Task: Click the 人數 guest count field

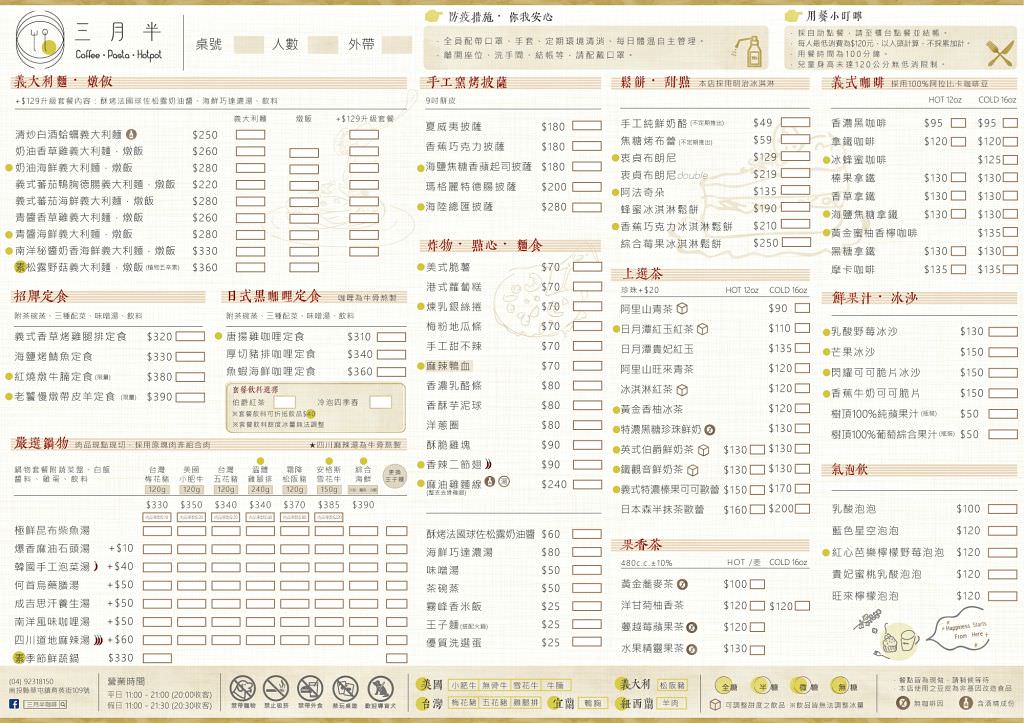Action: tap(323, 44)
